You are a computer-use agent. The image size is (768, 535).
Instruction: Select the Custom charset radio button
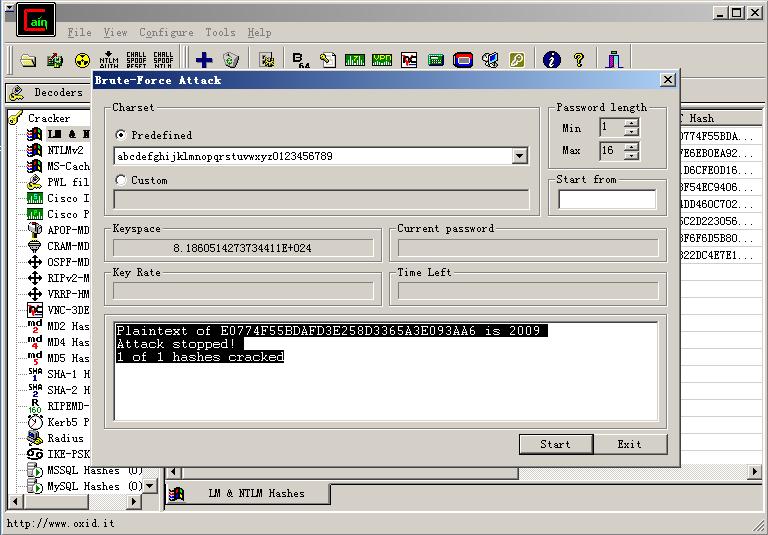click(120, 180)
